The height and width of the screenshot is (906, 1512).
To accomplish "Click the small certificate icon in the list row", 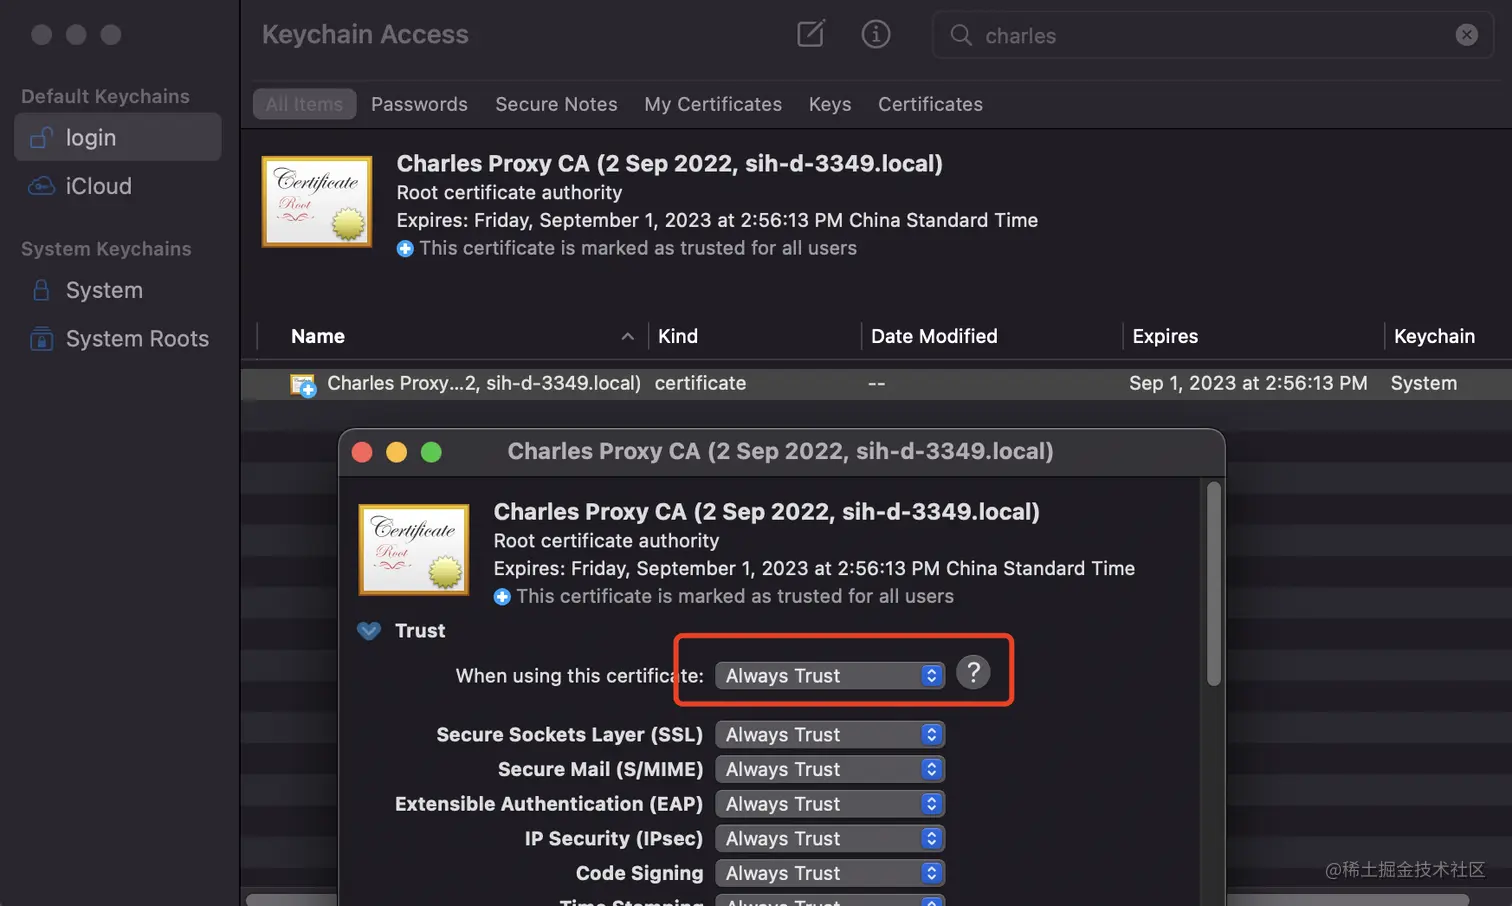I will click(x=303, y=384).
